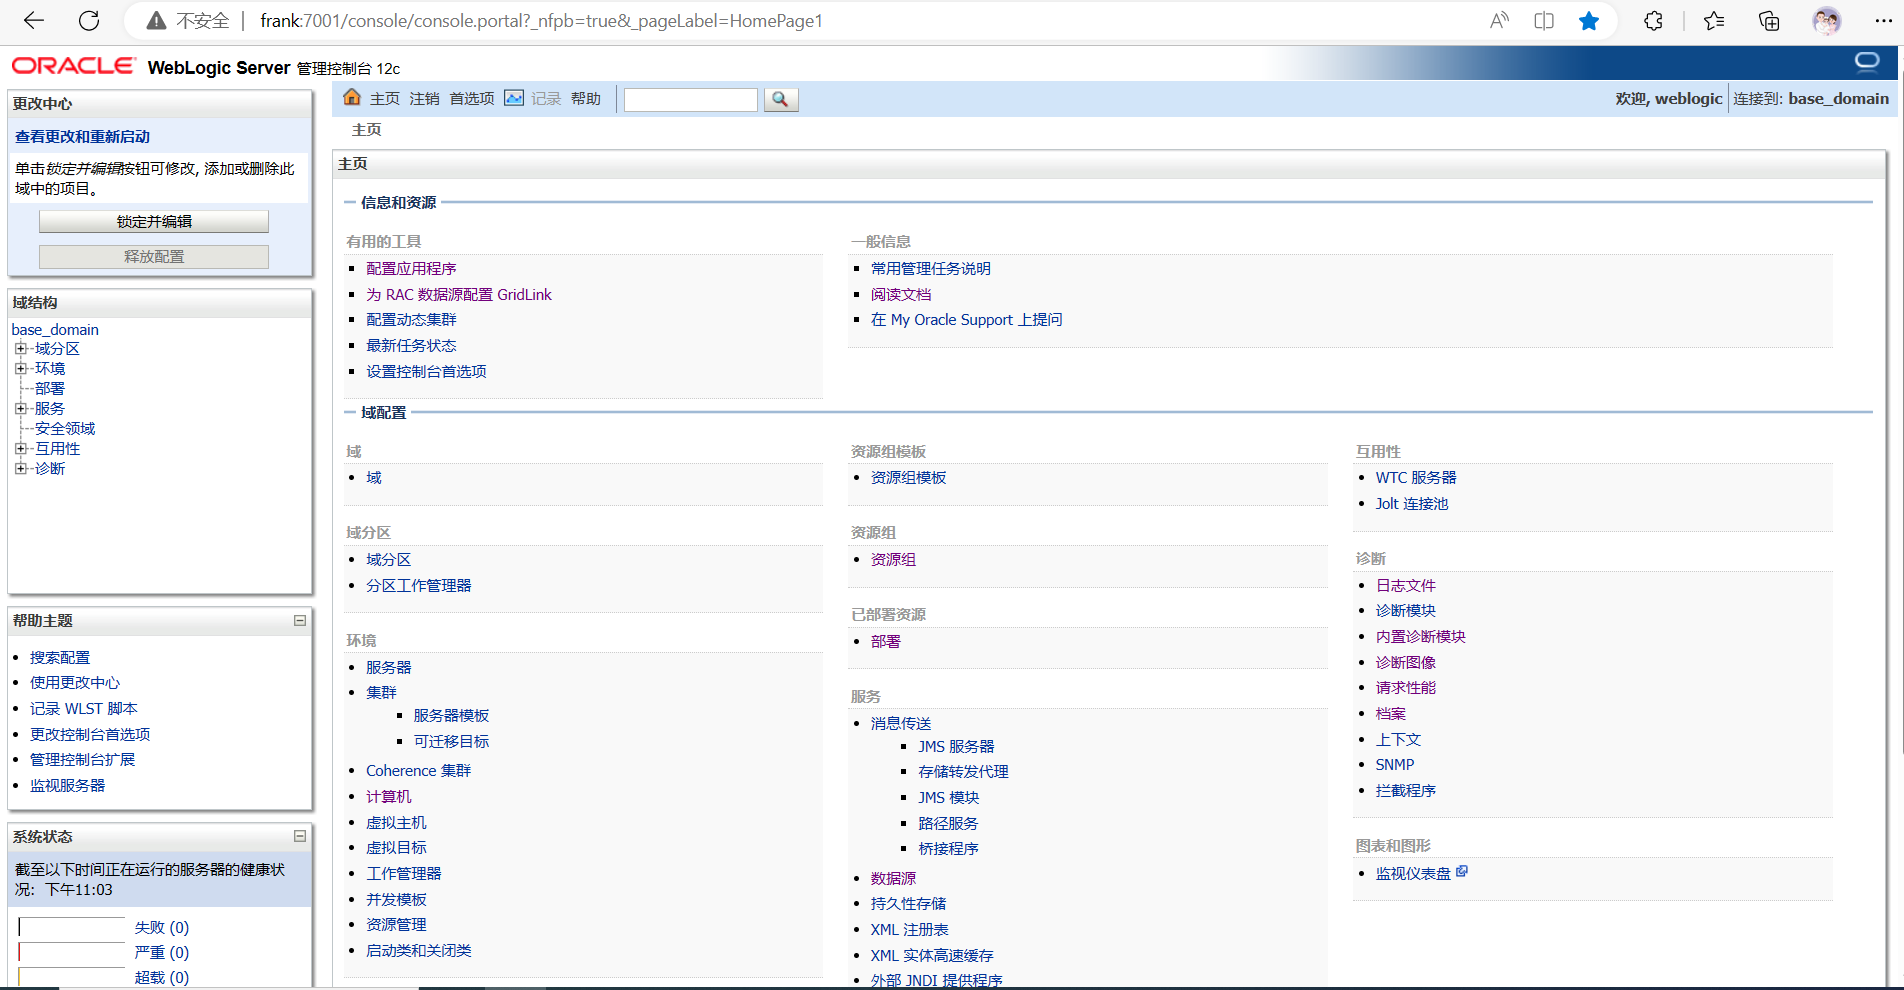Expand the 域分区 tree node
This screenshot has height=990, width=1904.
tap(21, 348)
